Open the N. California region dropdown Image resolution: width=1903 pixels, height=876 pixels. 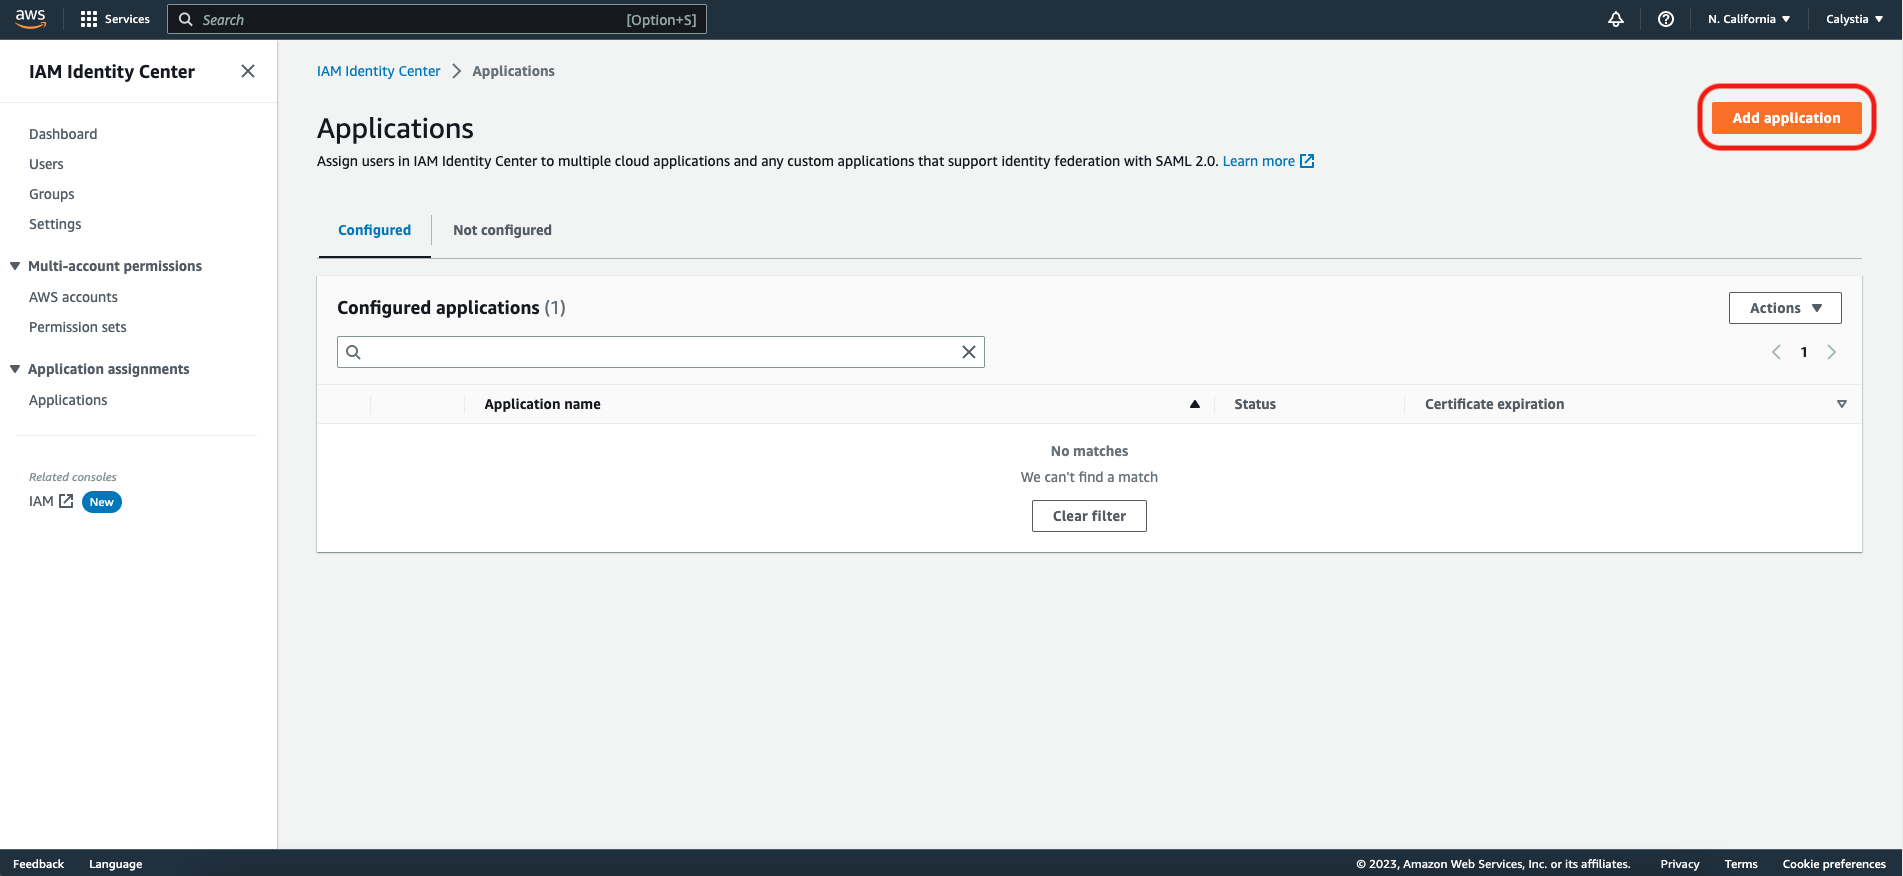1748,19
